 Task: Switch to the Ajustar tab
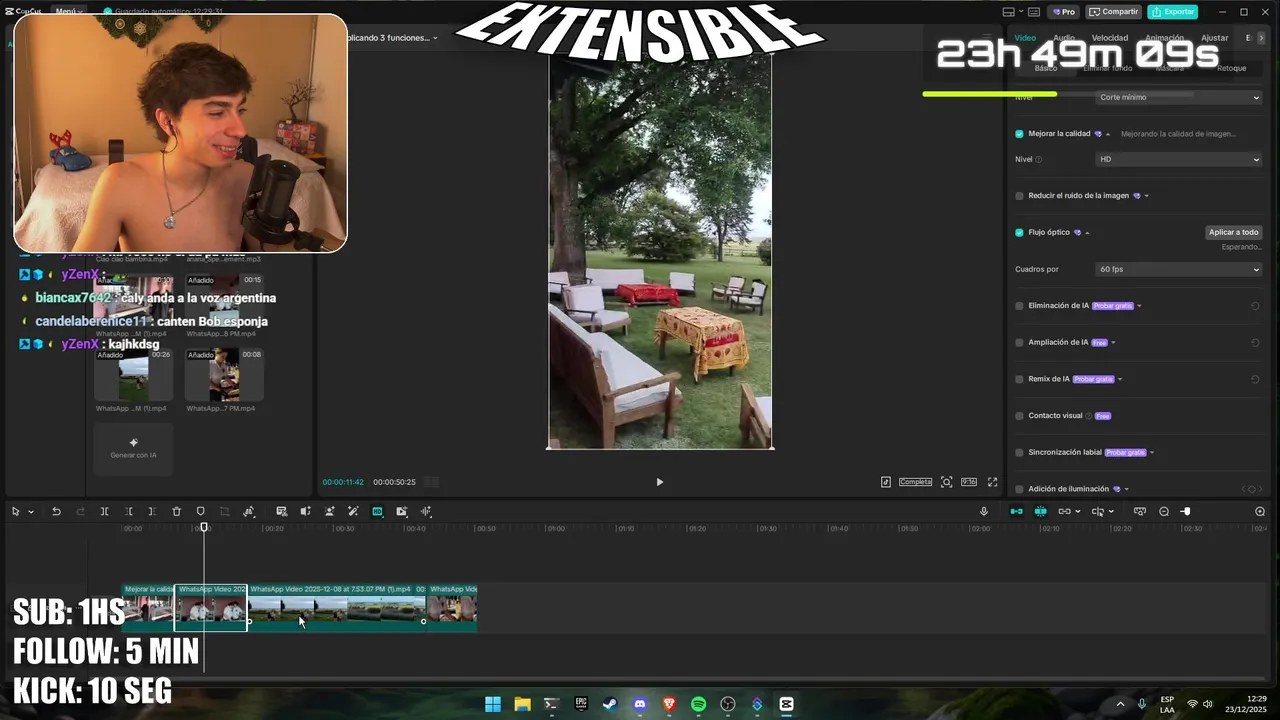click(x=1214, y=38)
